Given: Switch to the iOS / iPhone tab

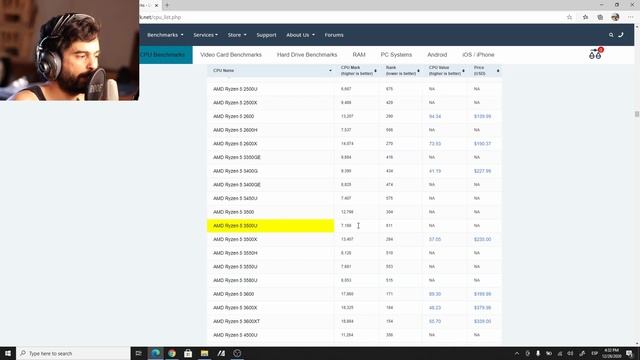Looking at the screenshot, I should pos(478,55).
